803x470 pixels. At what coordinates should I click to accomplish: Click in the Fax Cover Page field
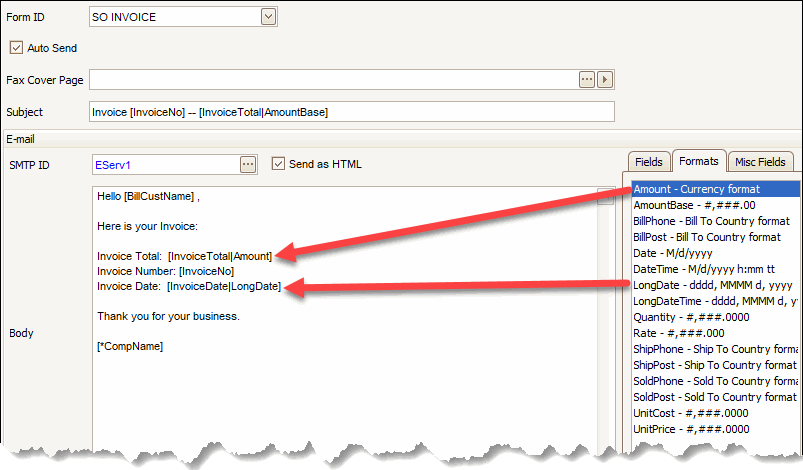[x=330, y=80]
